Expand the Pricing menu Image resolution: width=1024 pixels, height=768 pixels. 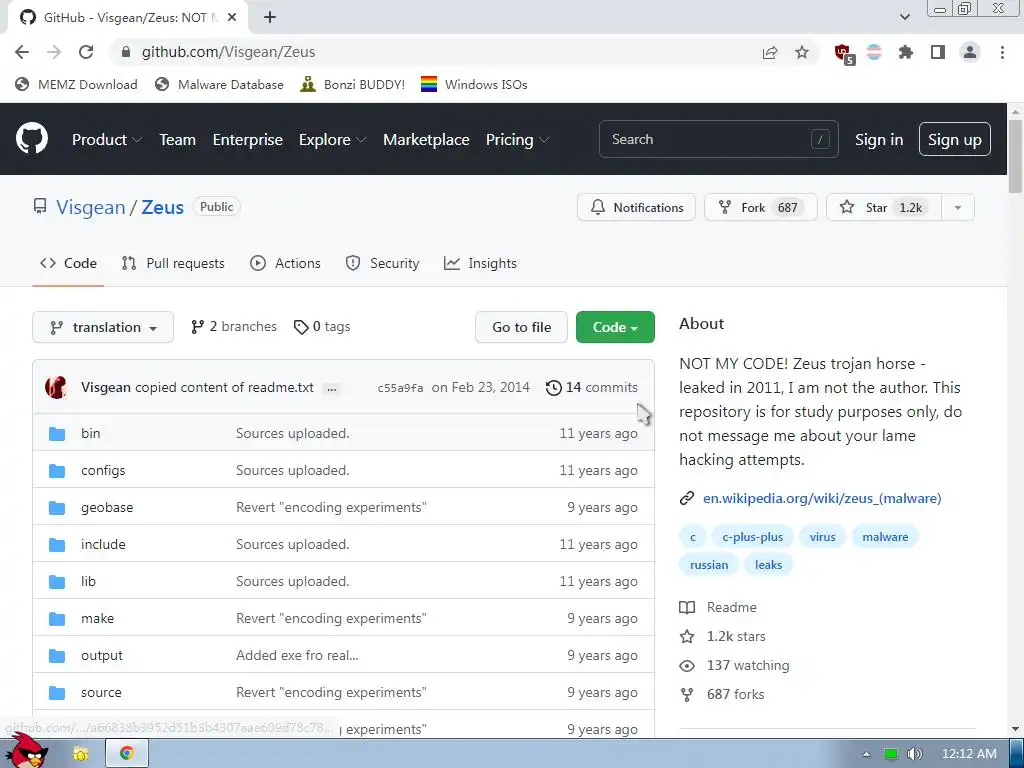tap(517, 140)
